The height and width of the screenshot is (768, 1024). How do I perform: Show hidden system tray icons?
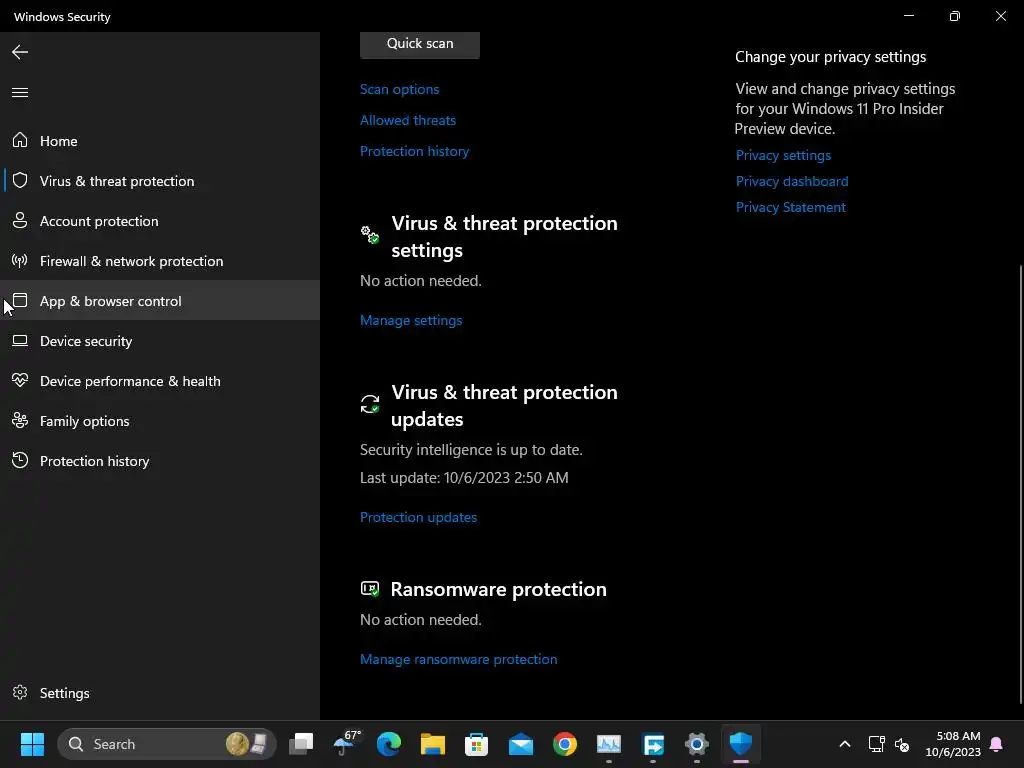pos(844,744)
